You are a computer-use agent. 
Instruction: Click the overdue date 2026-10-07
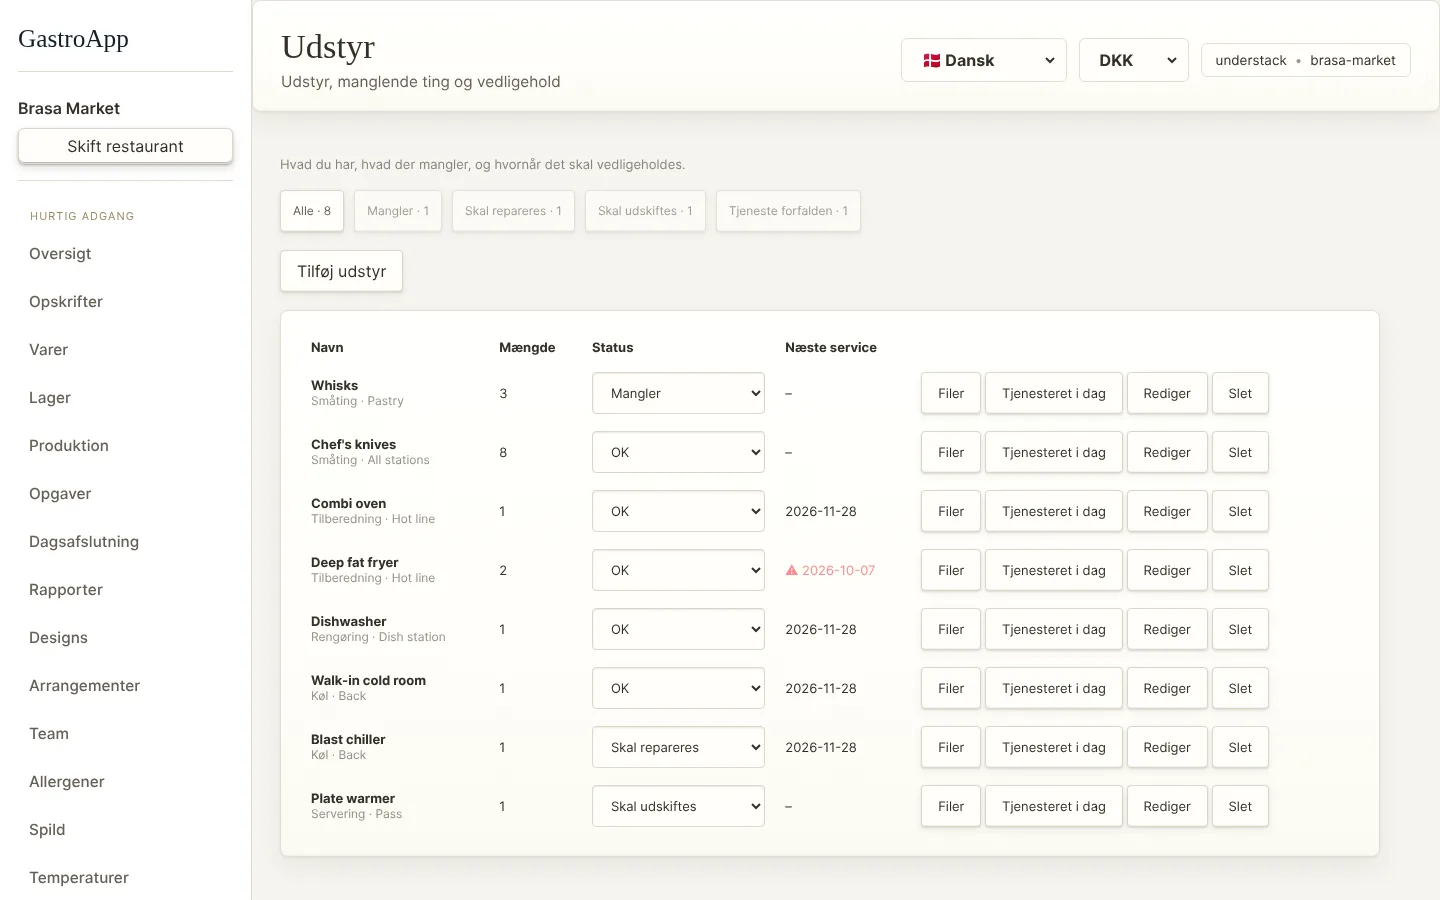pos(838,570)
